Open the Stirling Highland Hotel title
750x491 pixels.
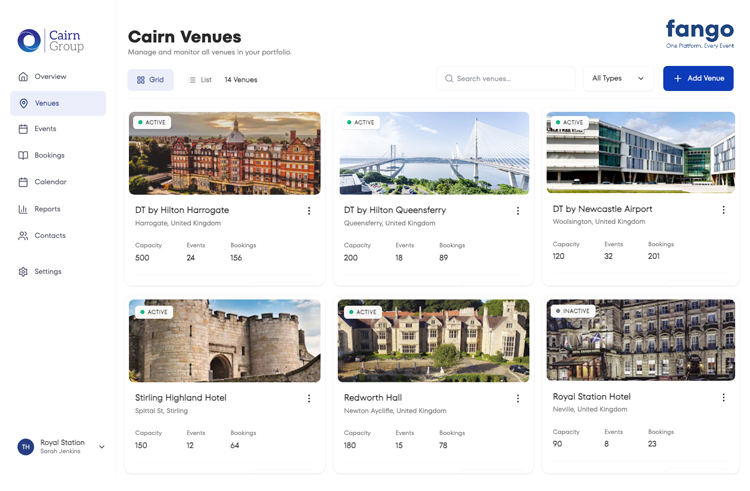pyautogui.click(x=180, y=398)
